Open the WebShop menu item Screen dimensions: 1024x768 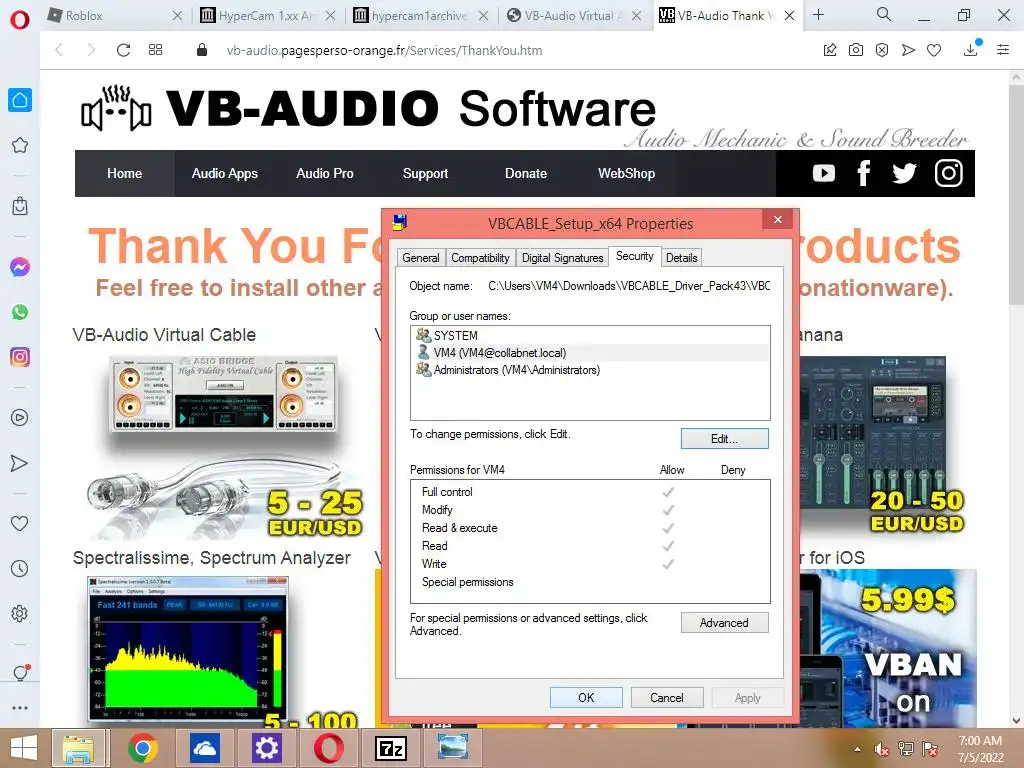(x=626, y=173)
